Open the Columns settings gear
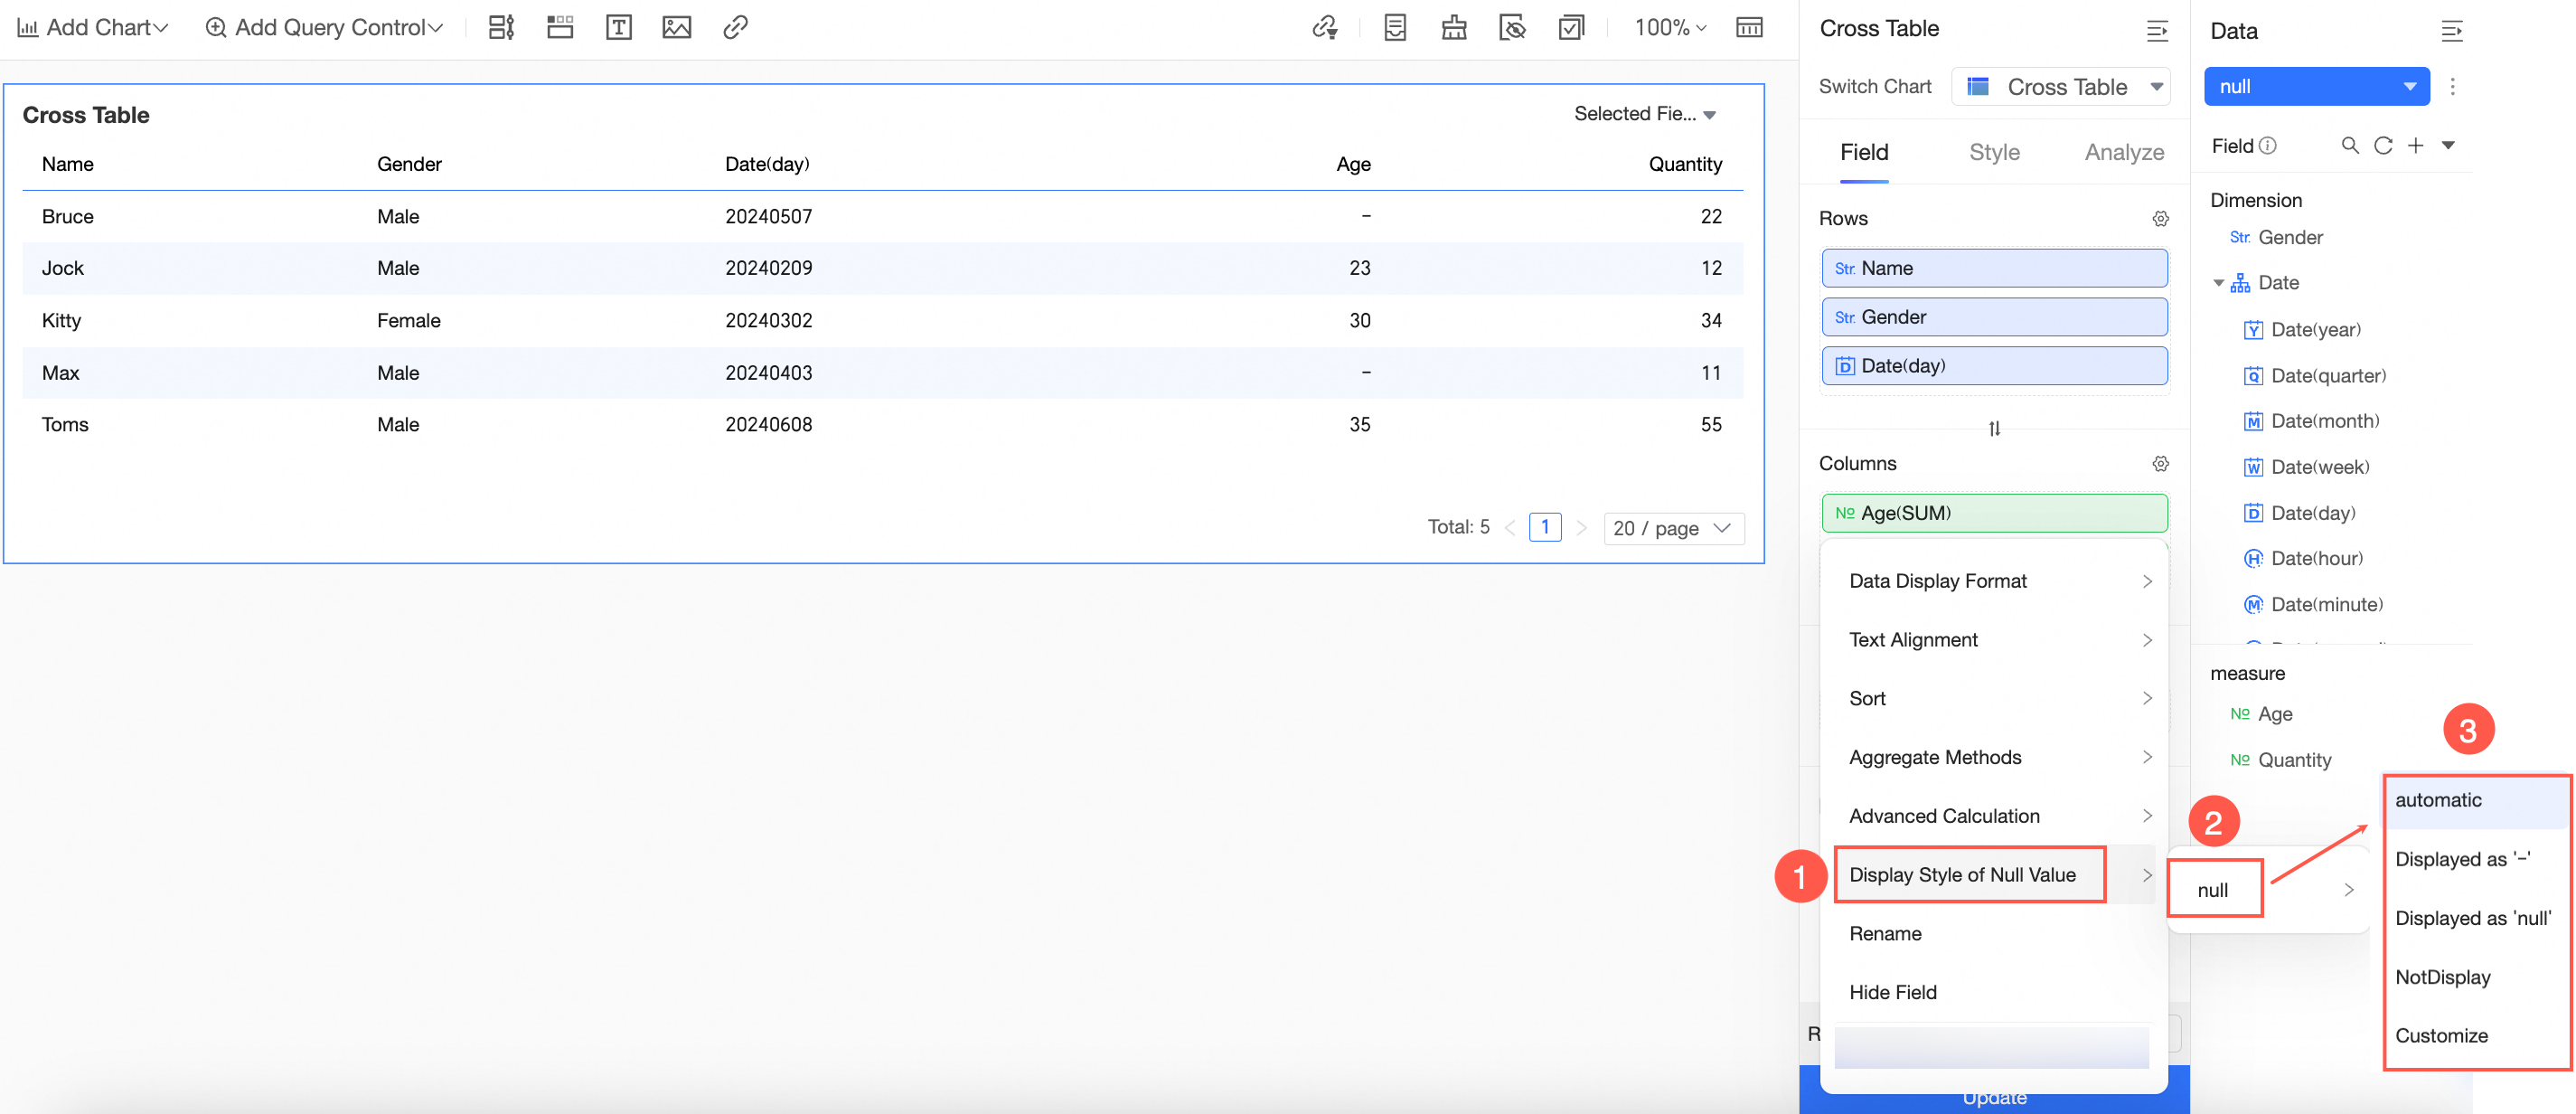 tap(2160, 463)
